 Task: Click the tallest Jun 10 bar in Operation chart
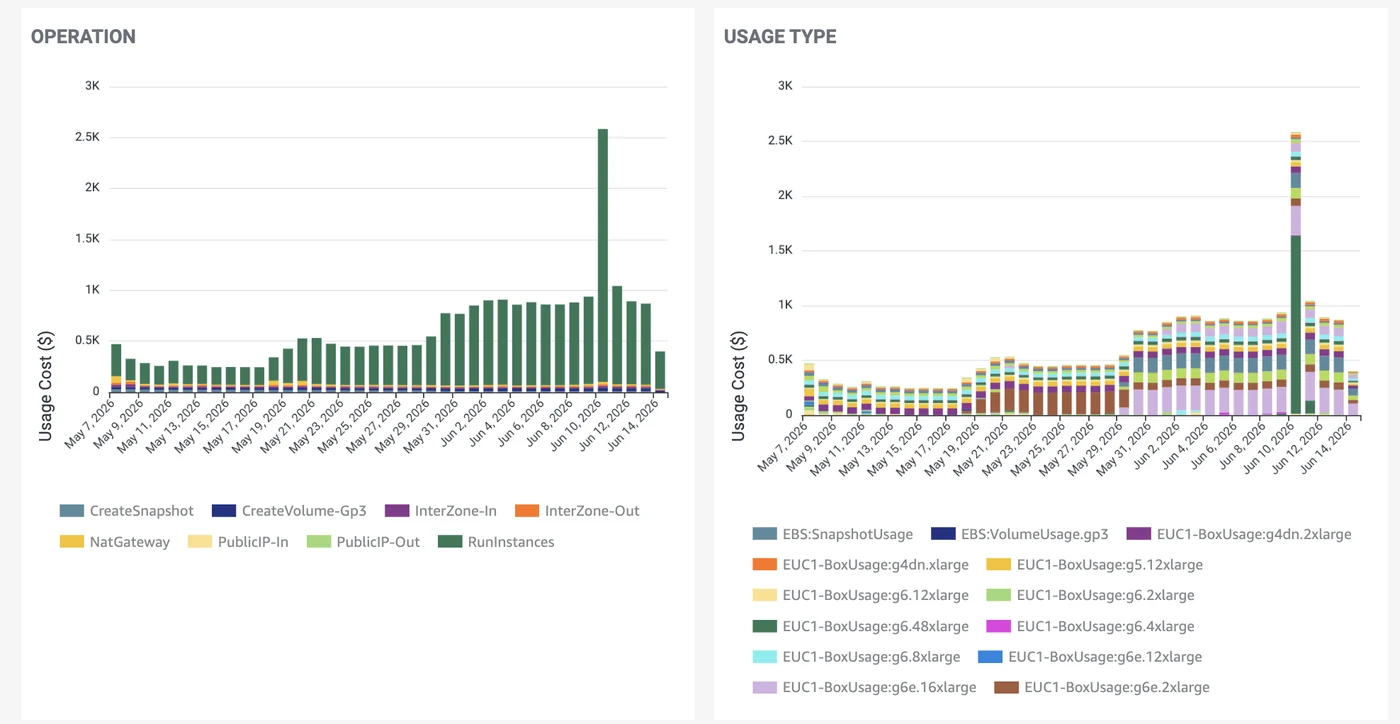pyautogui.click(x=603, y=260)
